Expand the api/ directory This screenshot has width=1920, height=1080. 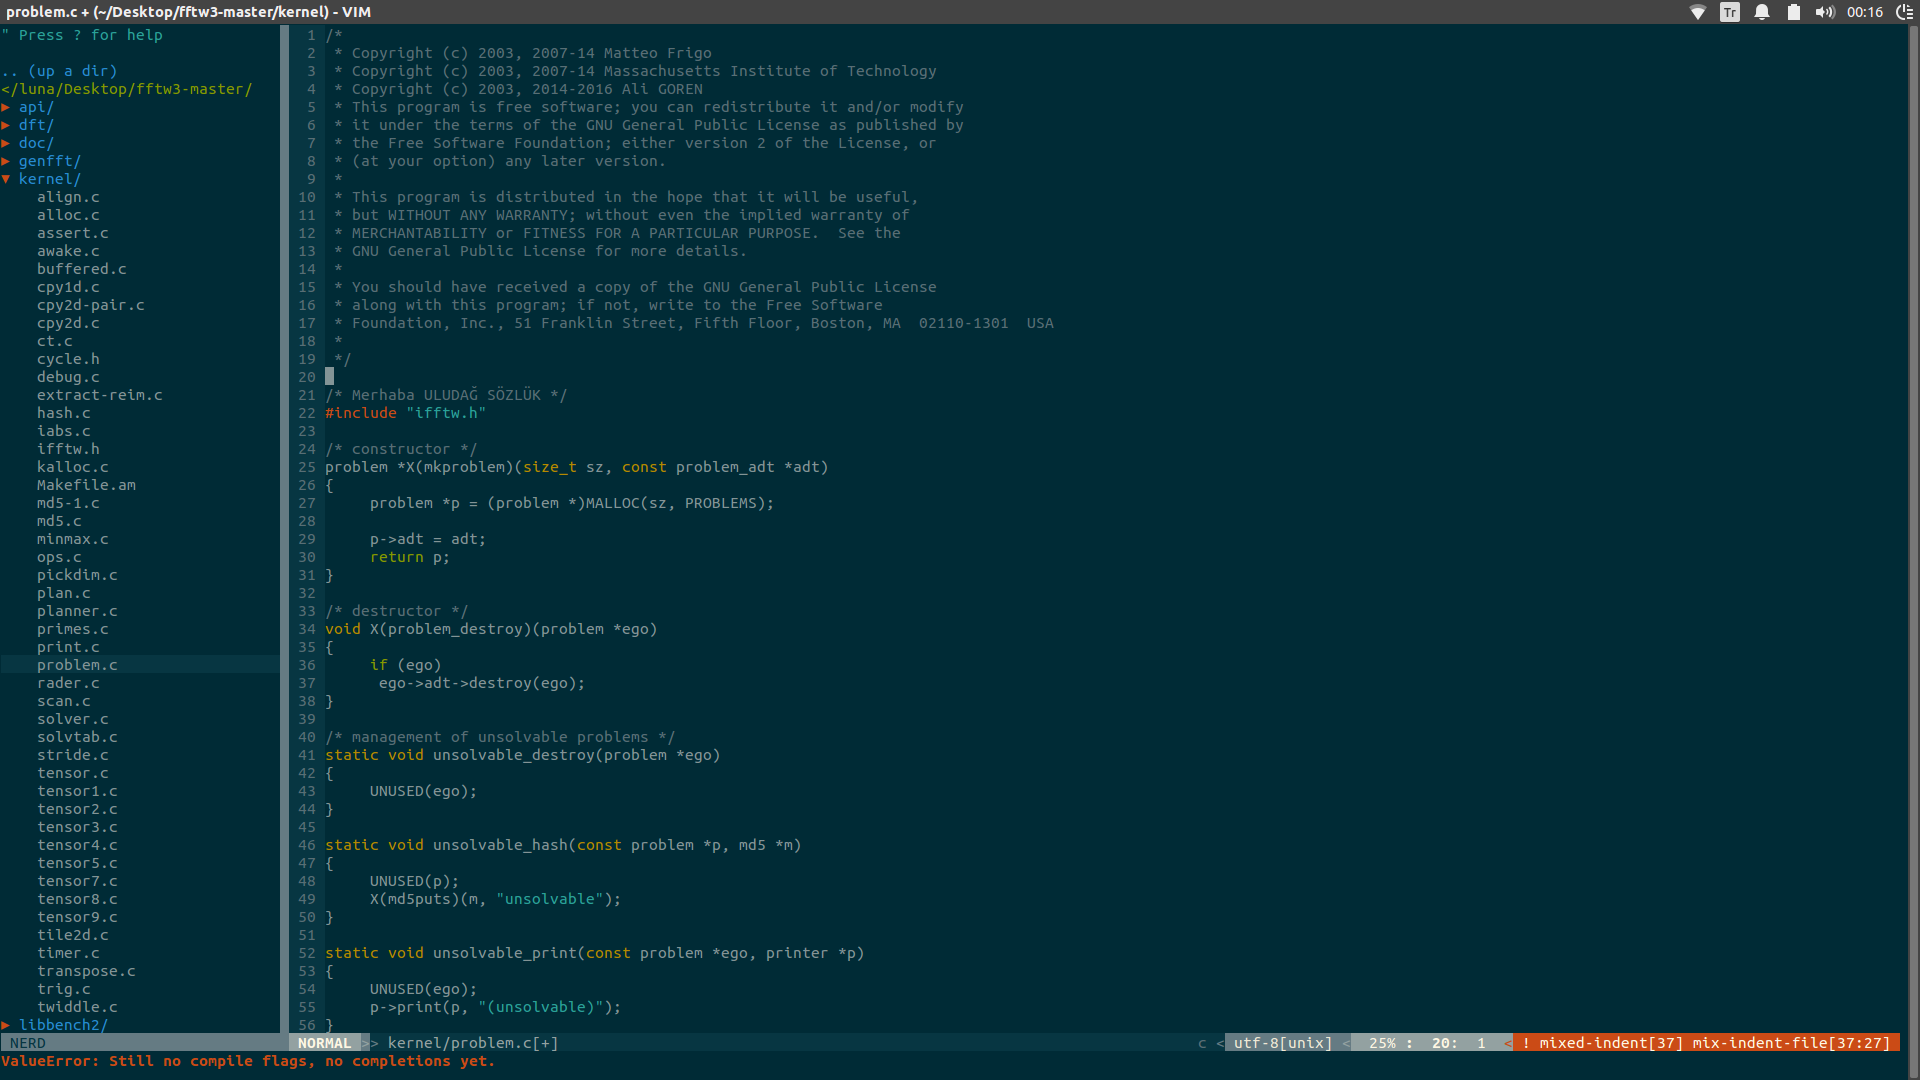[x=35, y=107]
